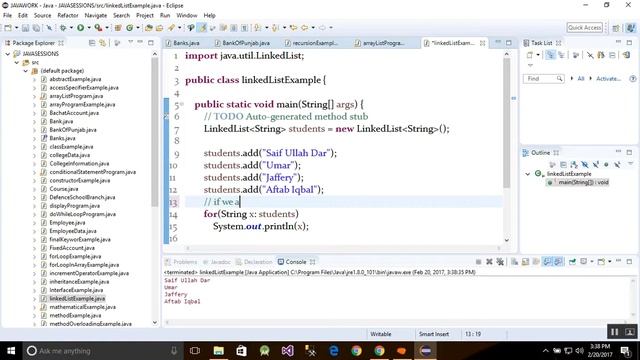Open File Explorer from Windows taskbar
Image resolution: width=640 pixels, height=360 pixels.
(219, 351)
